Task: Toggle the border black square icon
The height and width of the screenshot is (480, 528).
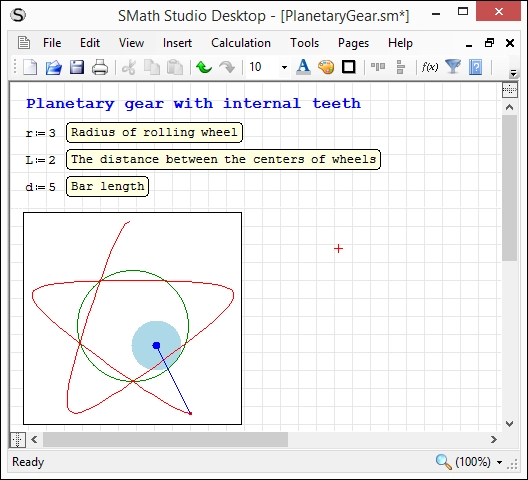Action: 349,67
